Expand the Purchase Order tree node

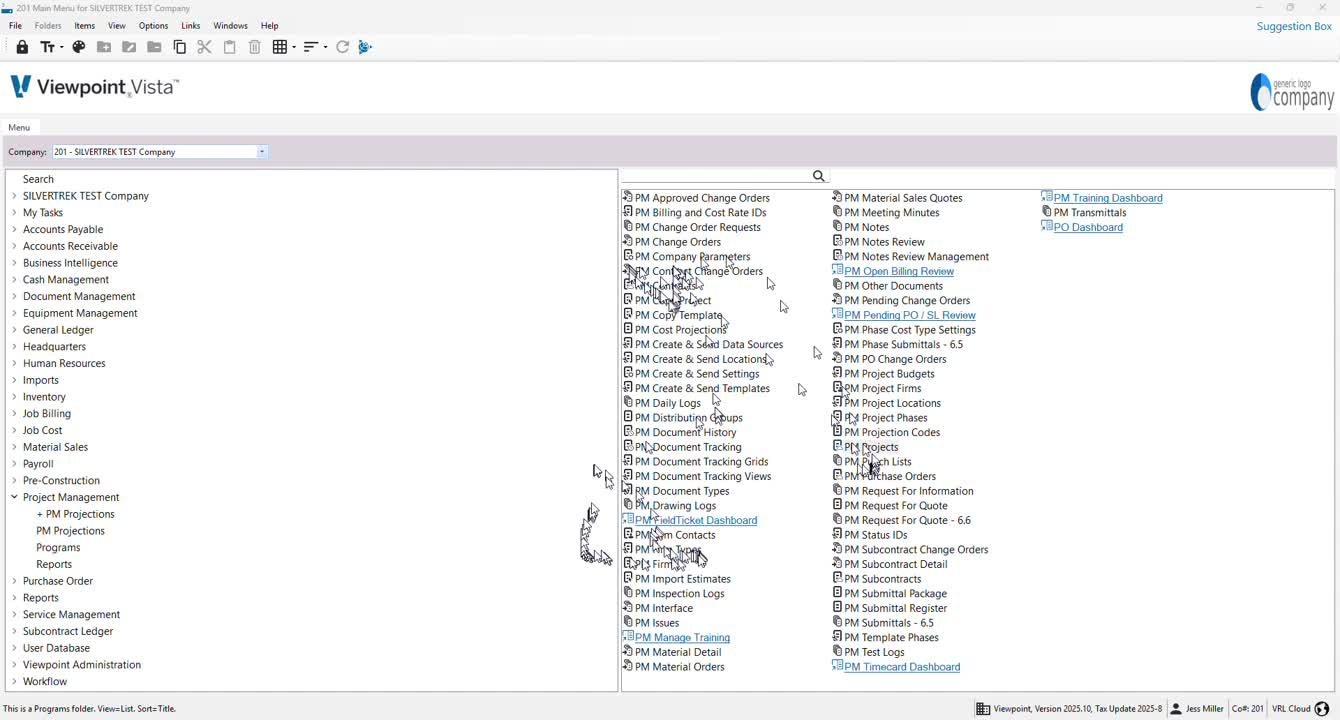pos(14,581)
